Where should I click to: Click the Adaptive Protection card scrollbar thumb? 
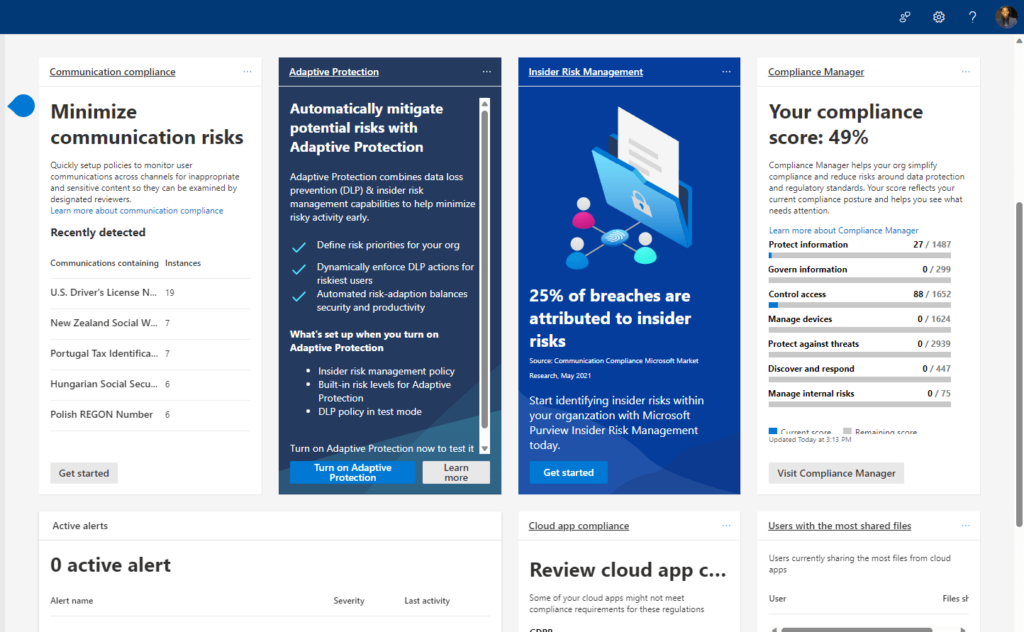485,269
